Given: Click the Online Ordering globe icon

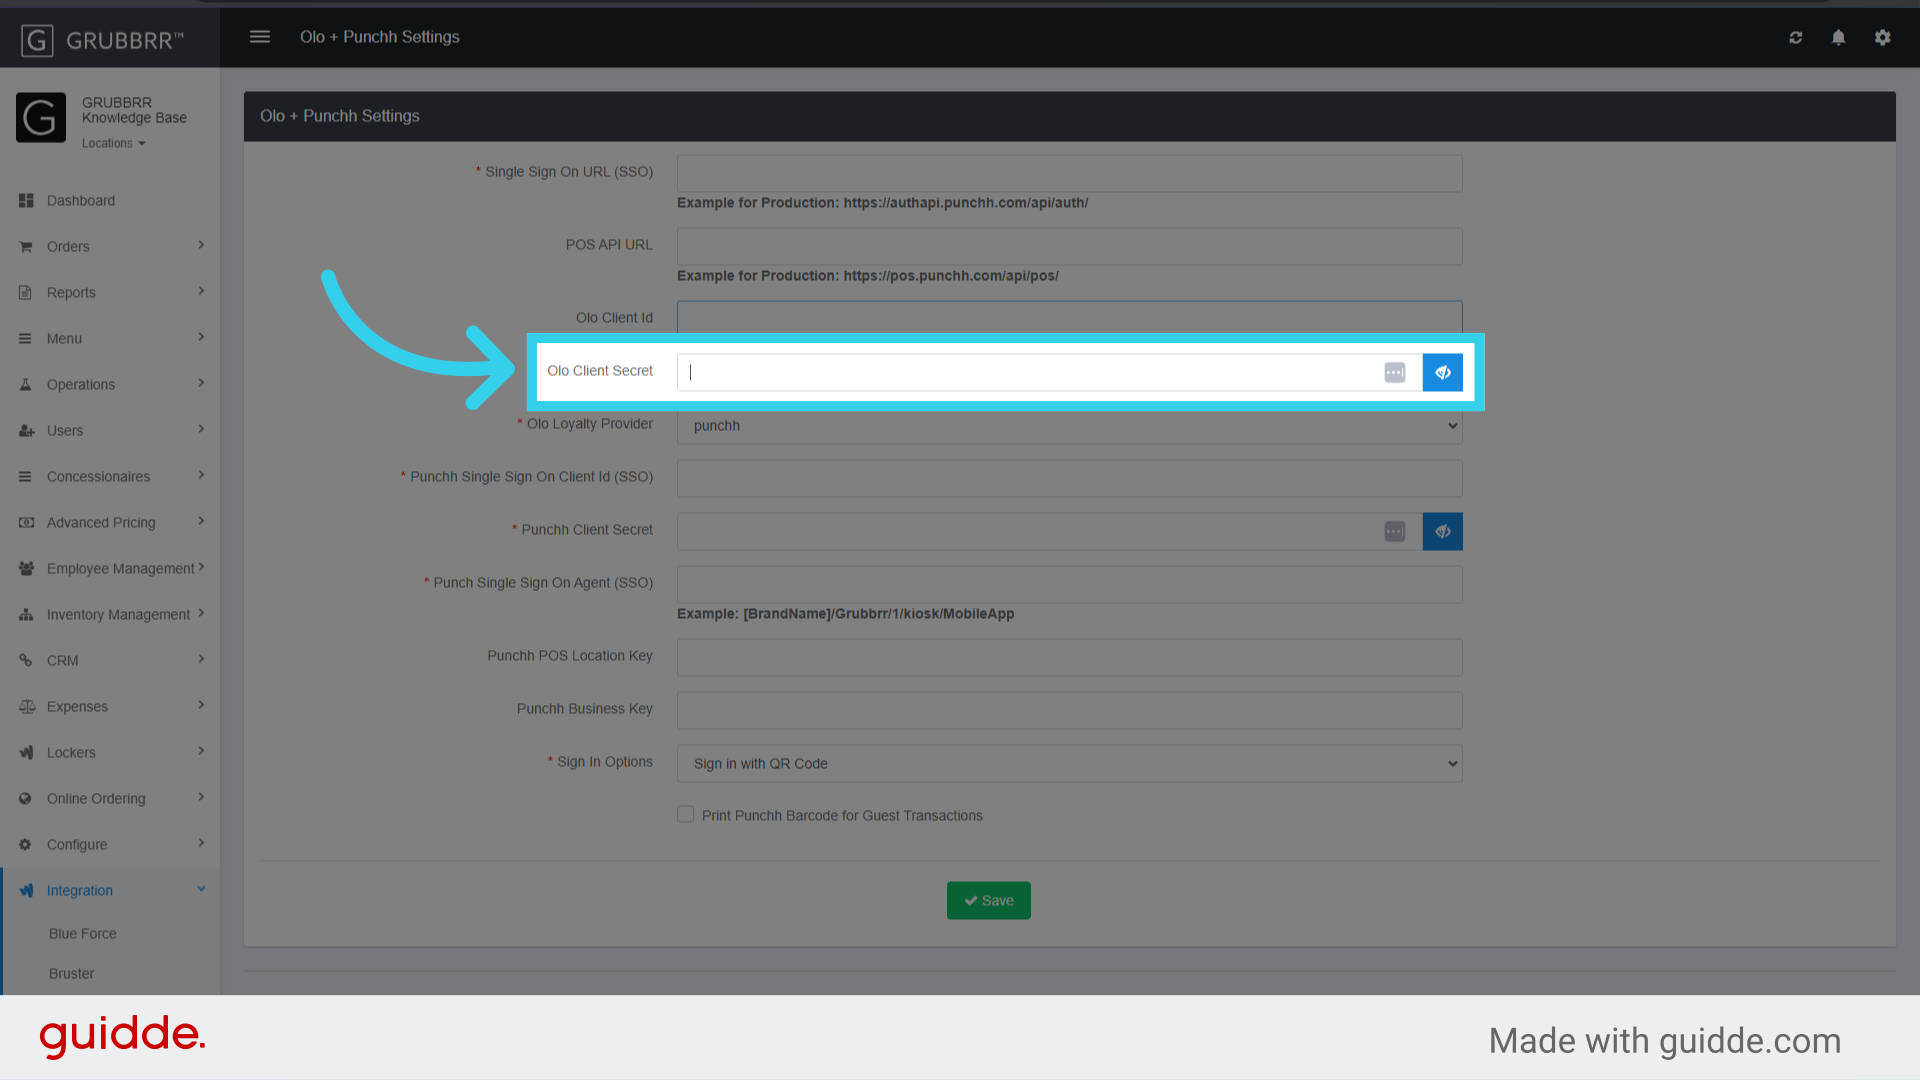Looking at the screenshot, I should (x=26, y=799).
